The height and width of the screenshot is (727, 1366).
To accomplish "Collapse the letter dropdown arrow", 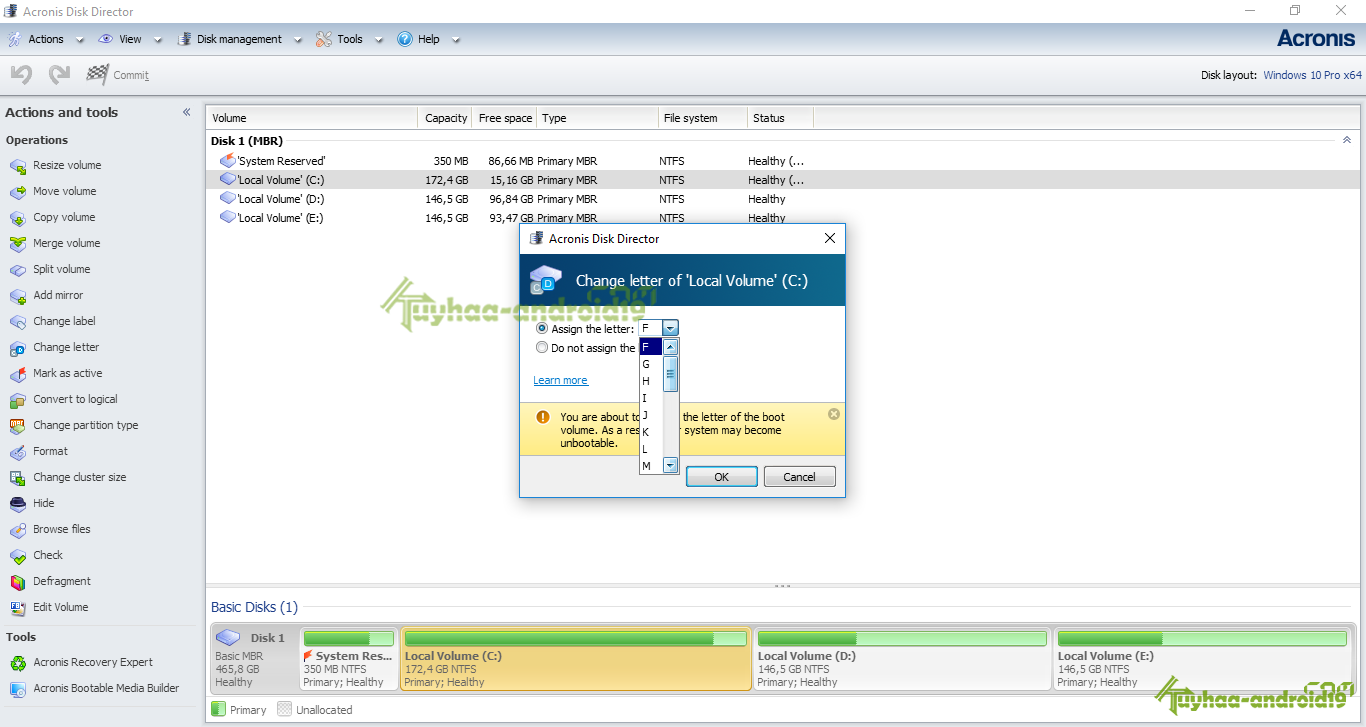I will [x=670, y=328].
